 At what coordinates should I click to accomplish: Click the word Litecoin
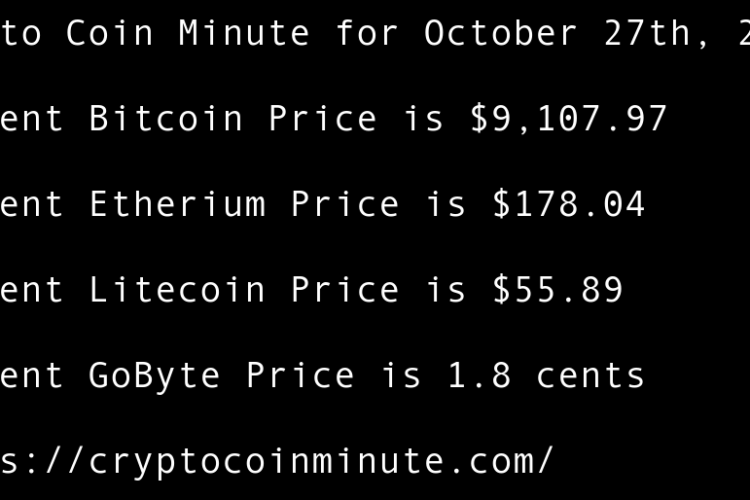177,290
